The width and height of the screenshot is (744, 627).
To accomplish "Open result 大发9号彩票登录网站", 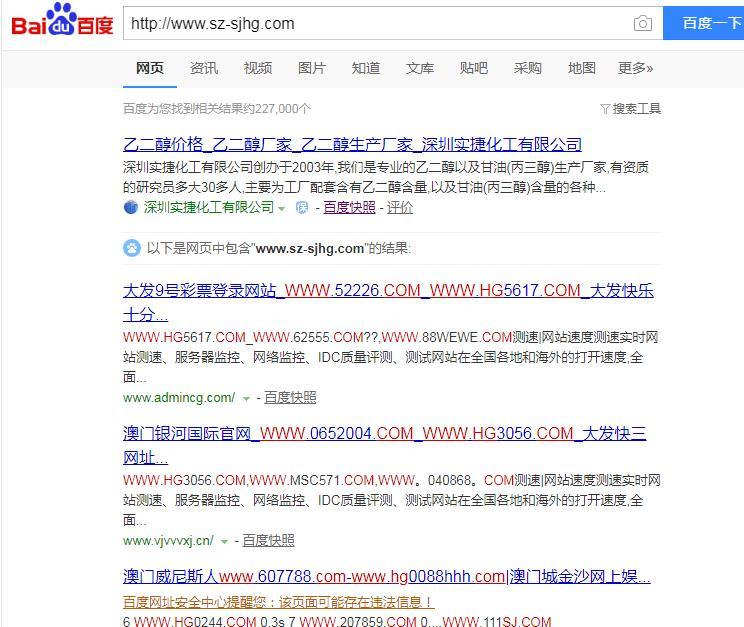I will click(388, 302).
